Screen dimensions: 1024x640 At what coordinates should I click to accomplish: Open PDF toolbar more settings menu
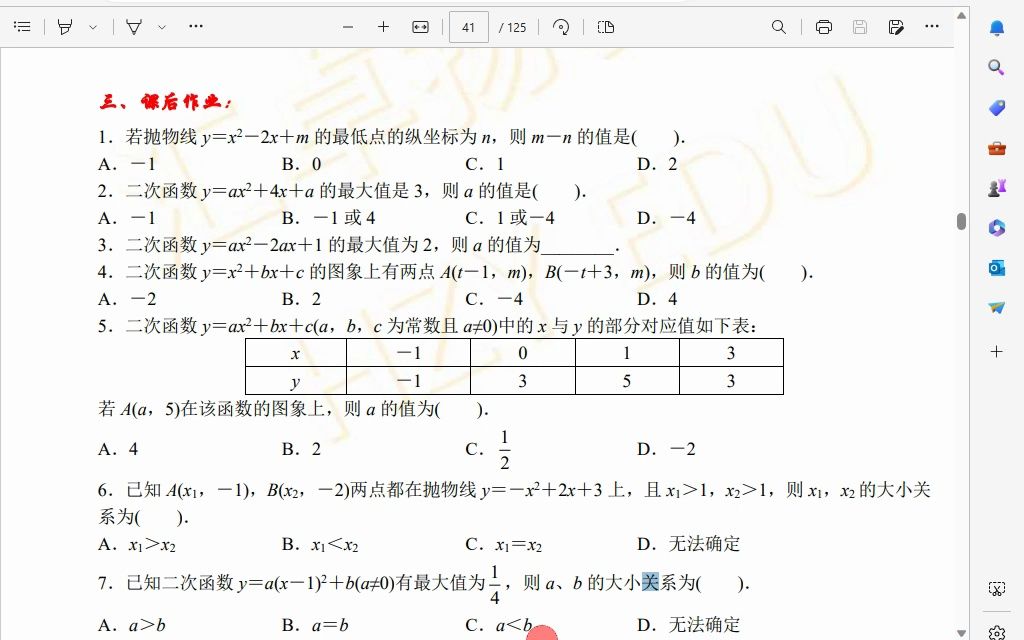pos(931,27)
